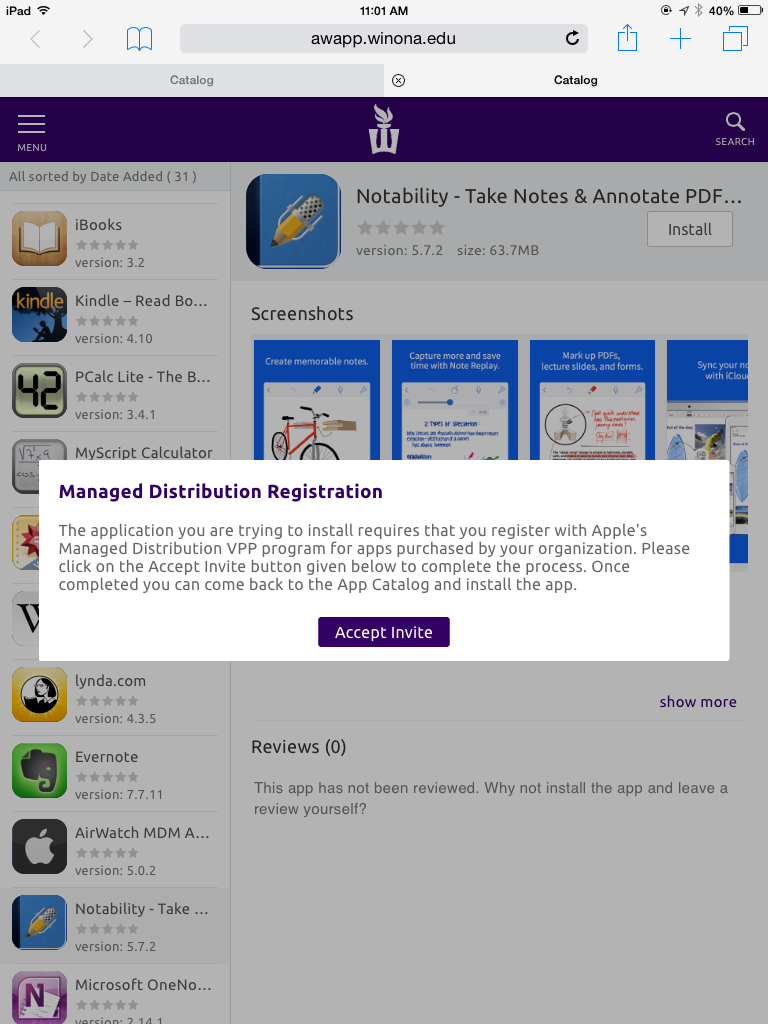This screenshot has height=1024, width=768.
Task: Expand description with show more
Action: (x=697, y=702)
